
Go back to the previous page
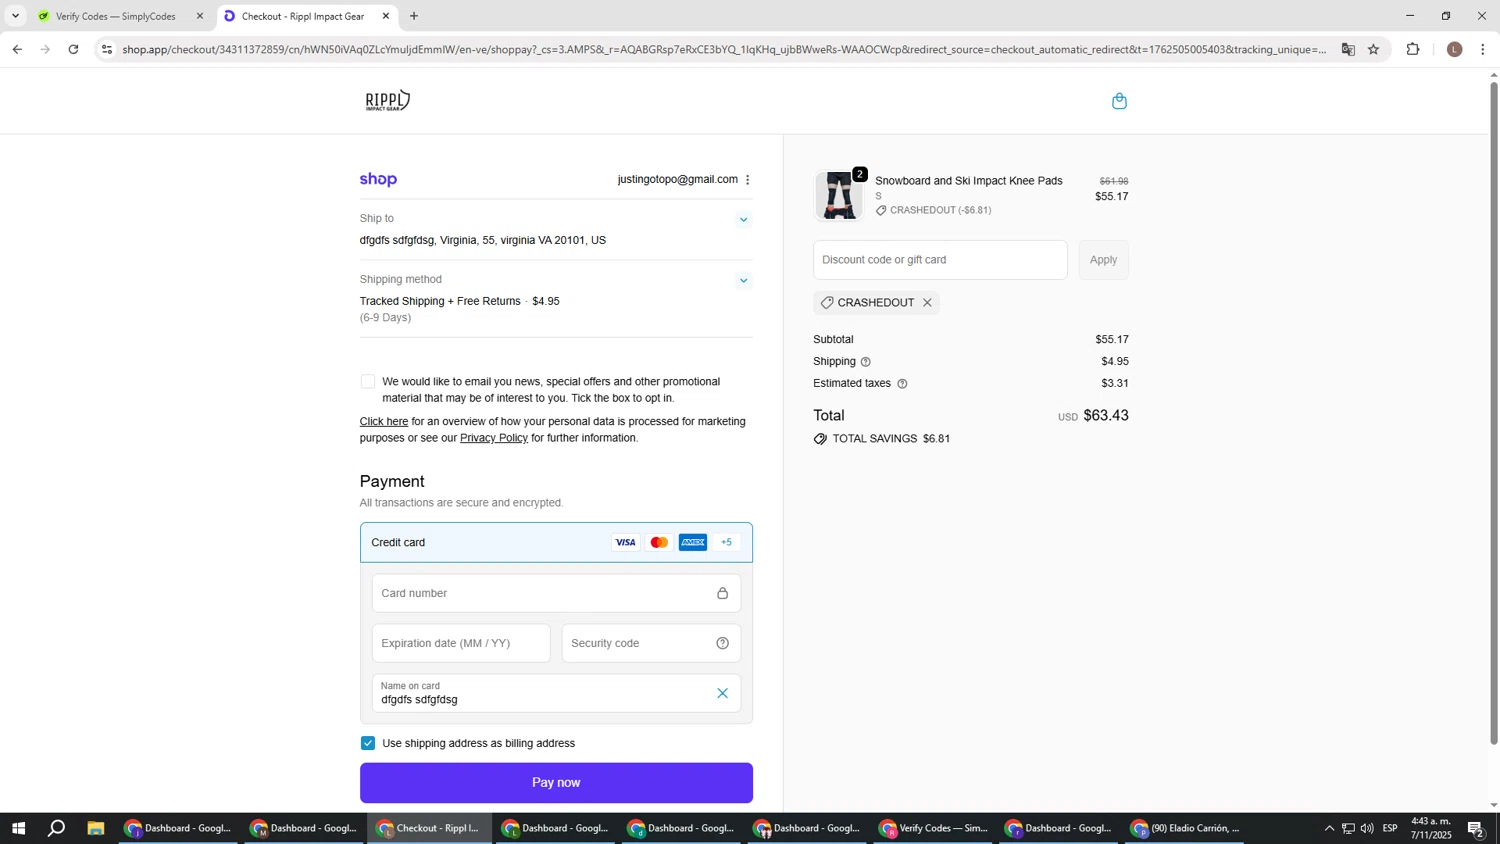pyautogui.click(x=17, y=49)
